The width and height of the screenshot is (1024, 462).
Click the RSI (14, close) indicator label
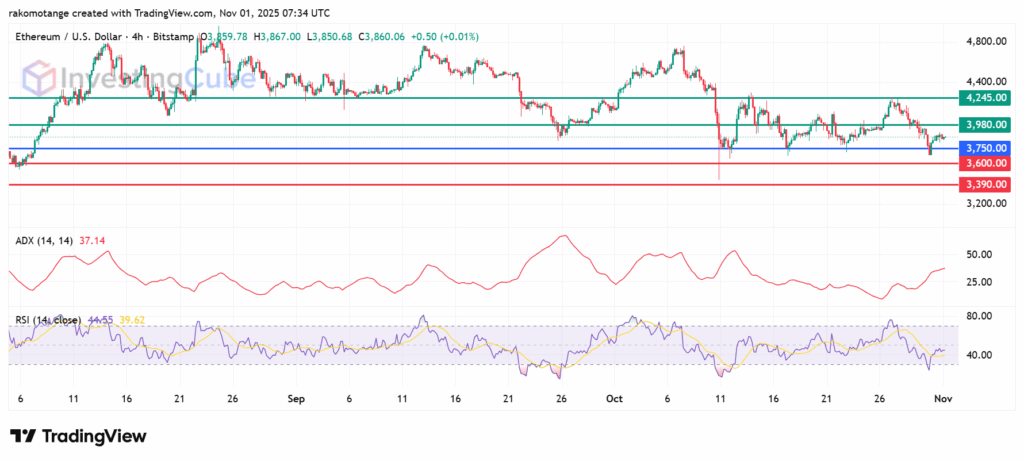[49, 322]
